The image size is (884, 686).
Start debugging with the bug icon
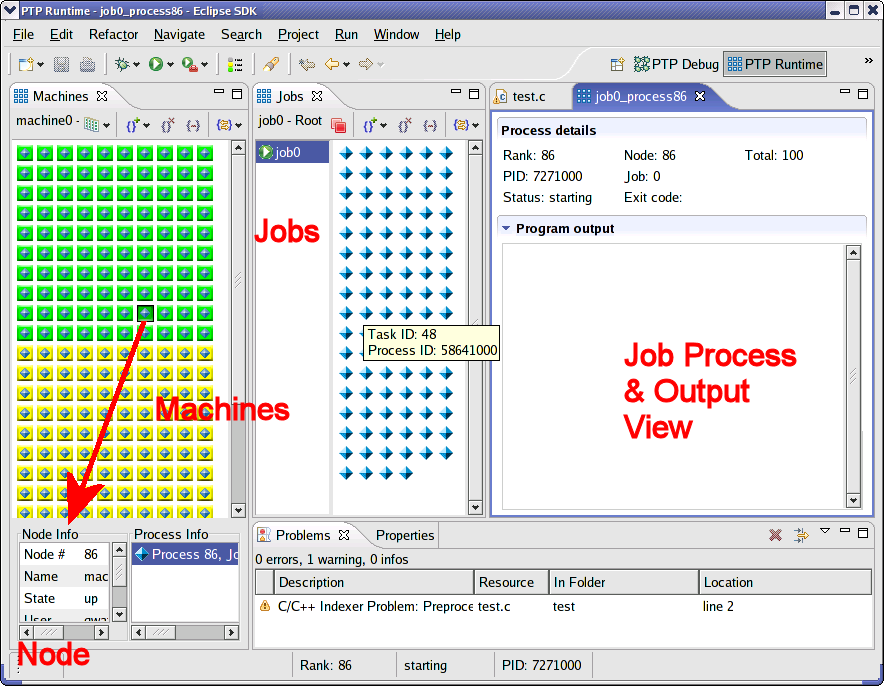point(122,64)
